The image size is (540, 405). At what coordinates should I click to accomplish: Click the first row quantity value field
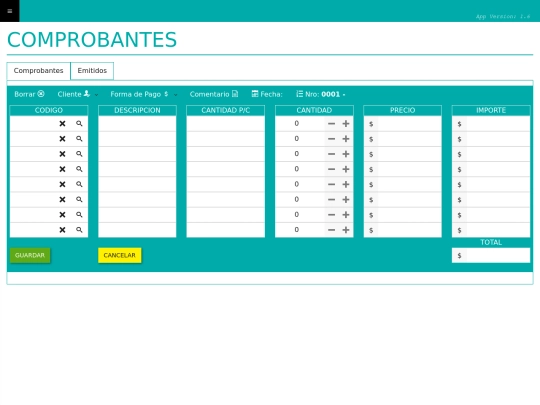coord(300,124)
